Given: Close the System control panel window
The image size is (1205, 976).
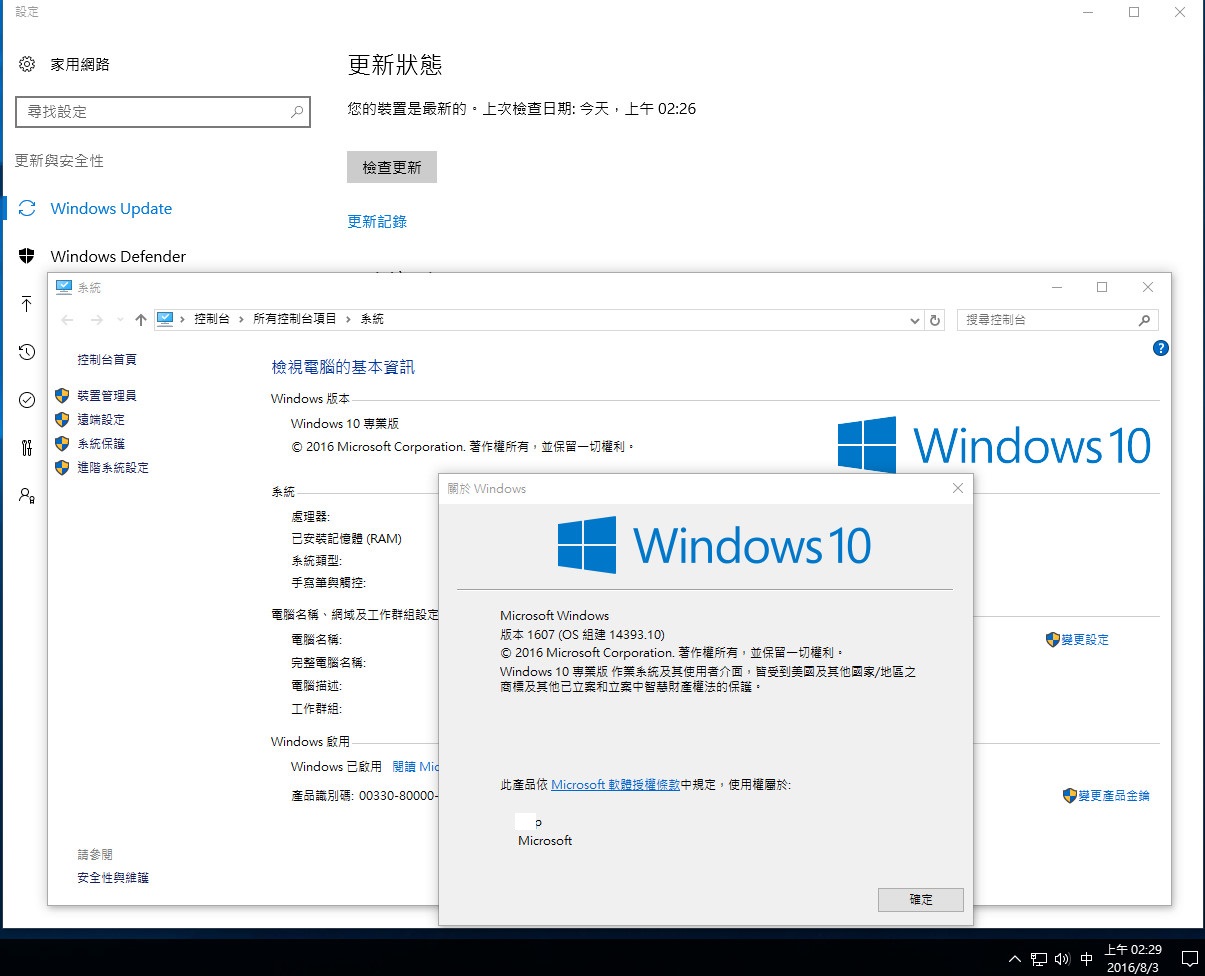Looking at the screenshot, I should click(x=1148, y=287).
